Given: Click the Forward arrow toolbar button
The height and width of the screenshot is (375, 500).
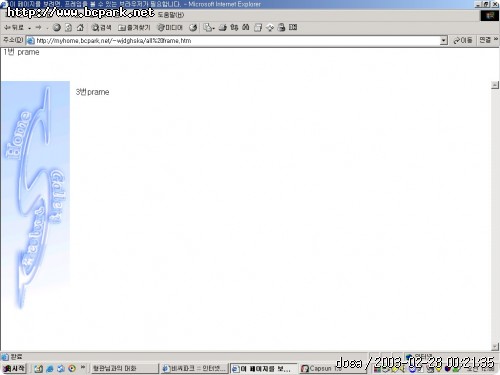Looking at the screenshot, I should [x=38, y=28].
